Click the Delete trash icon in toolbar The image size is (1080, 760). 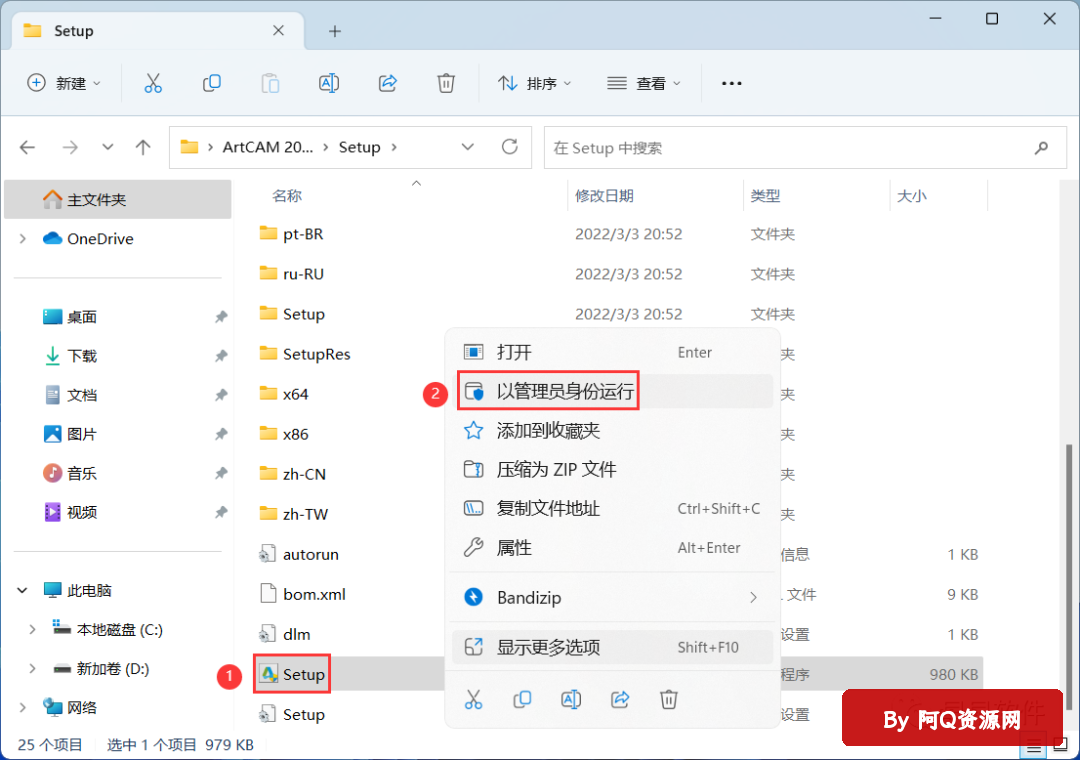tap(446, 83)
